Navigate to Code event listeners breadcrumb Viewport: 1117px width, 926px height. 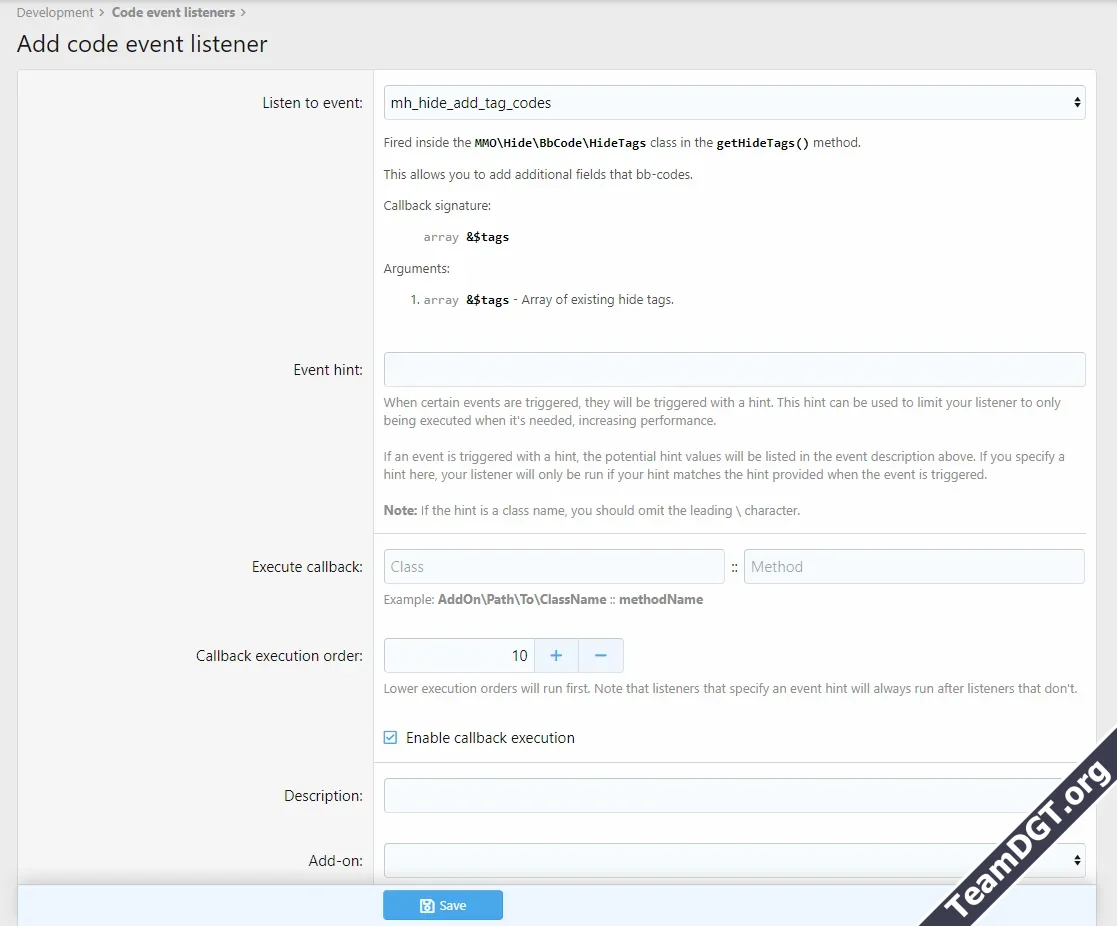click(x=173, y=13)
